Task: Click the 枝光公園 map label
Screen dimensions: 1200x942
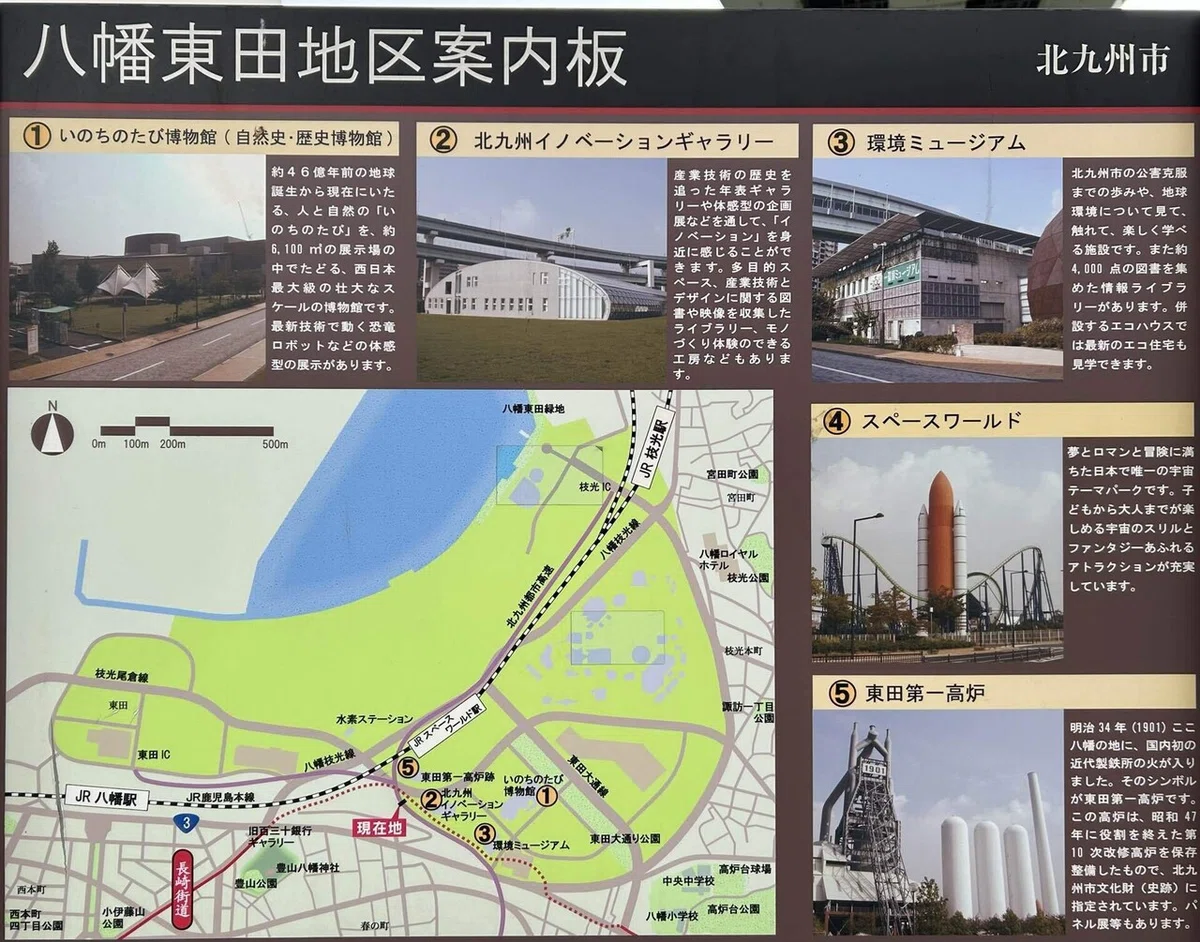Action: (748, 577)
